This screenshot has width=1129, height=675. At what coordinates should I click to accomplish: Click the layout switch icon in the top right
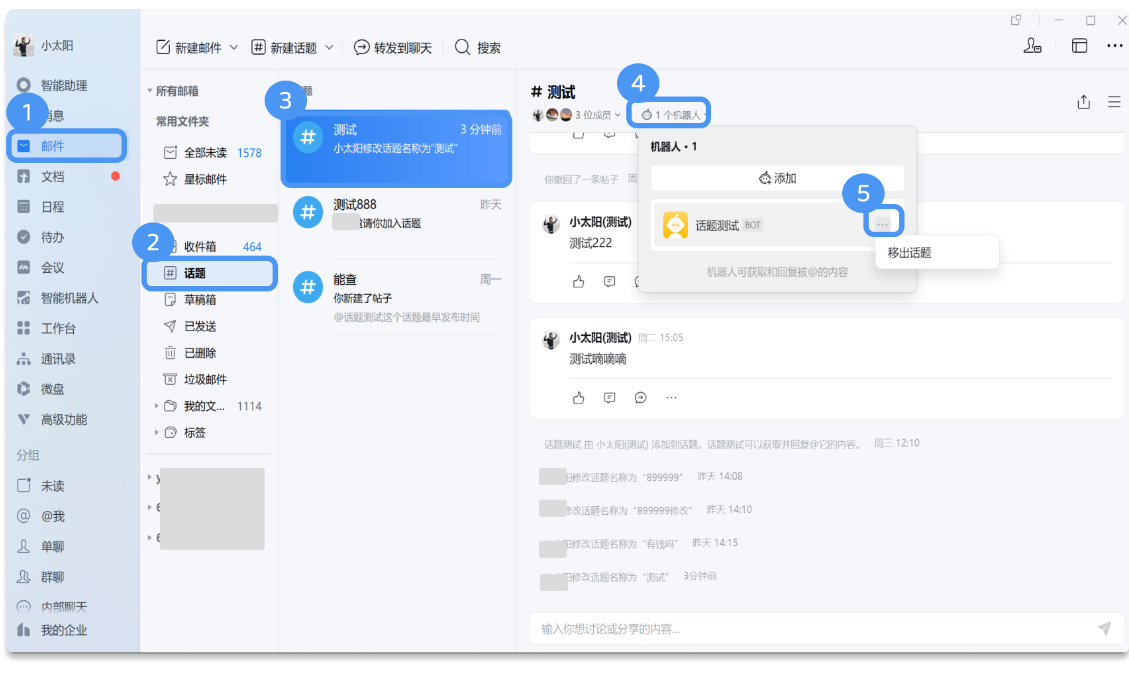(1079, 46)
